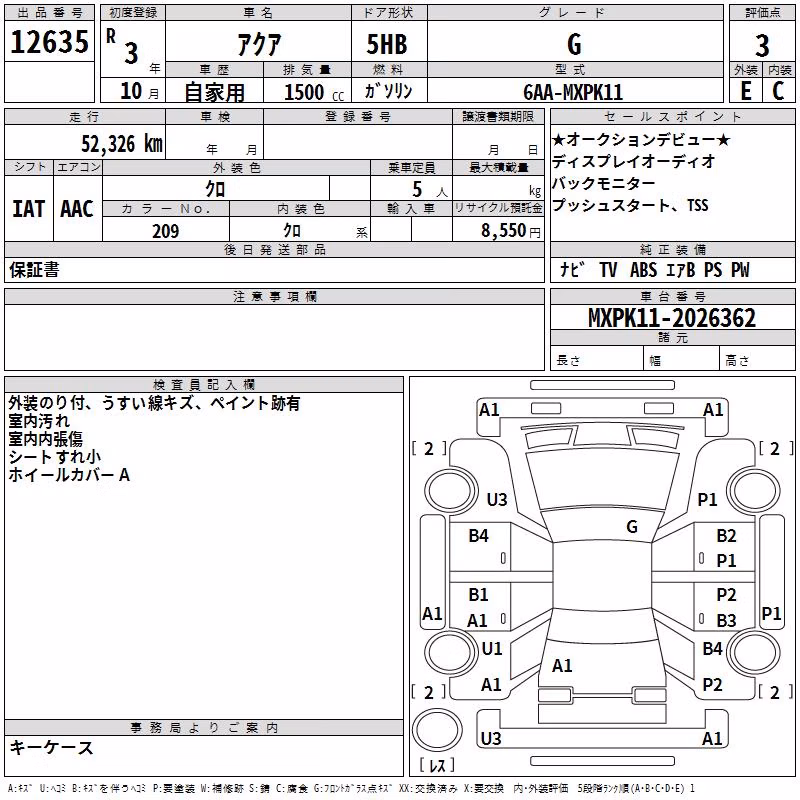
Task: Click the mileage value 52,326 km
Action: pos(121,144)
